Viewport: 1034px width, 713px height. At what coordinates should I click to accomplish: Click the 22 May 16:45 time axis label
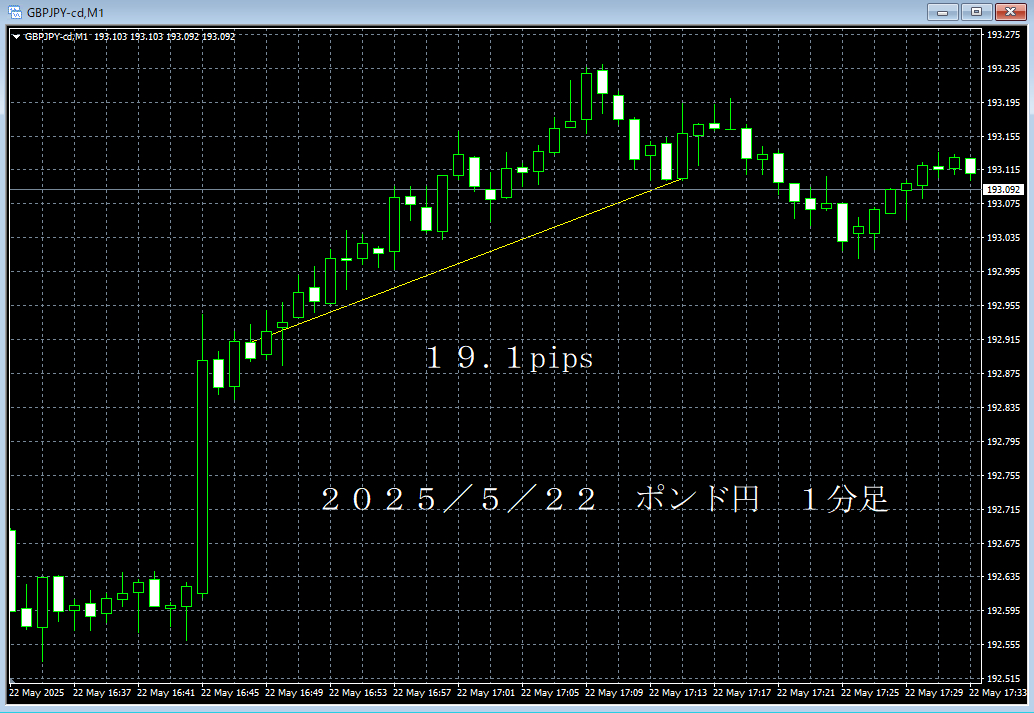pyautogui.click(x=233, y=692)
